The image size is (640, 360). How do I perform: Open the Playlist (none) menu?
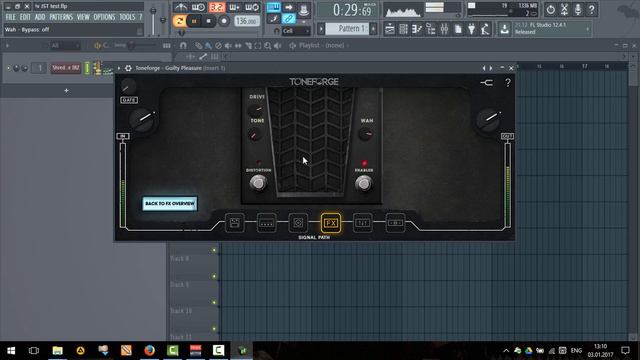pyautogui.click(x=321, y=45)
